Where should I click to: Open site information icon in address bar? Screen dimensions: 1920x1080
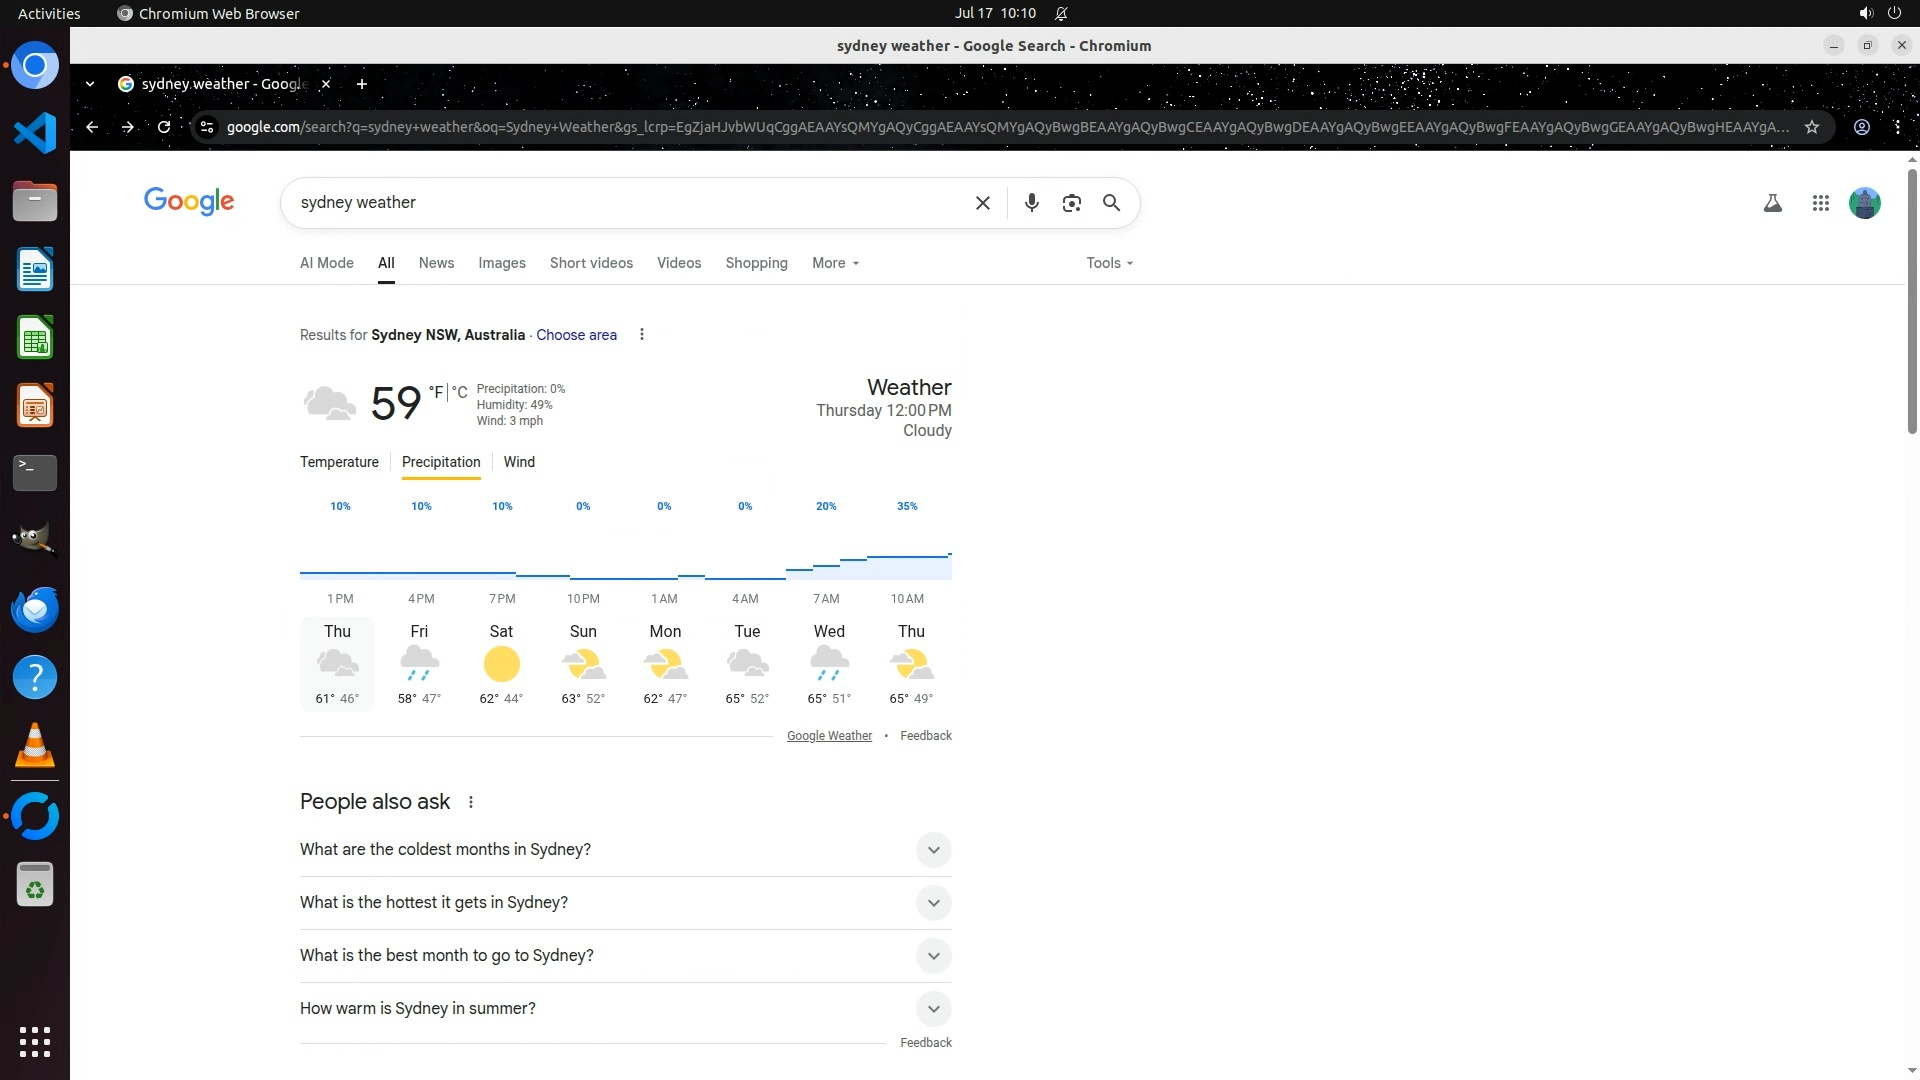[207, 127]
